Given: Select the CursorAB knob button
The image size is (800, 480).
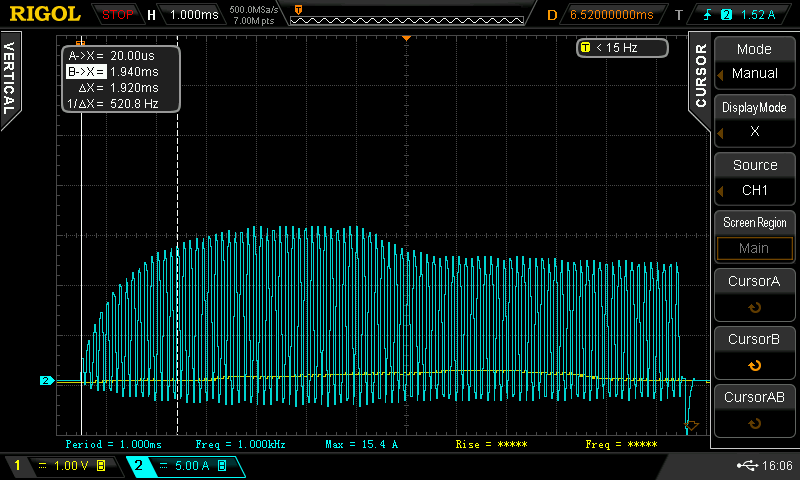Looking at the screenshot, I should tap(754, 411).
